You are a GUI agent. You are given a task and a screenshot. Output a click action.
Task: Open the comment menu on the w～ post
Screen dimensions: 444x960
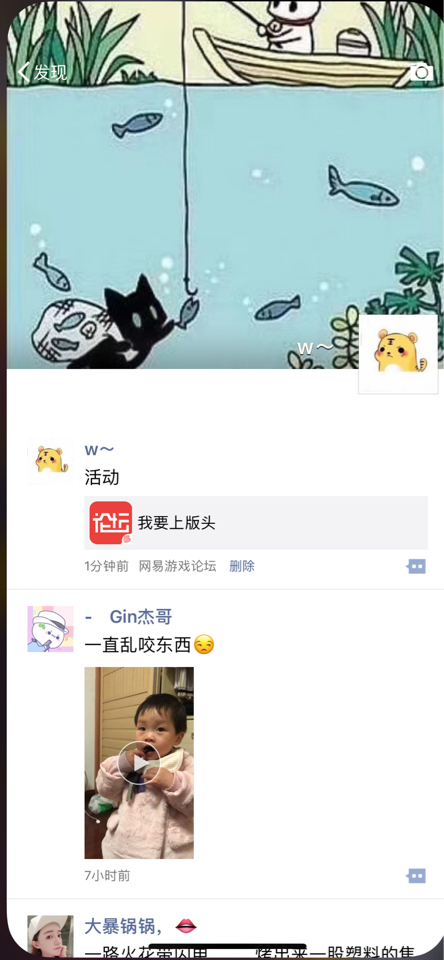click(416, 566)
